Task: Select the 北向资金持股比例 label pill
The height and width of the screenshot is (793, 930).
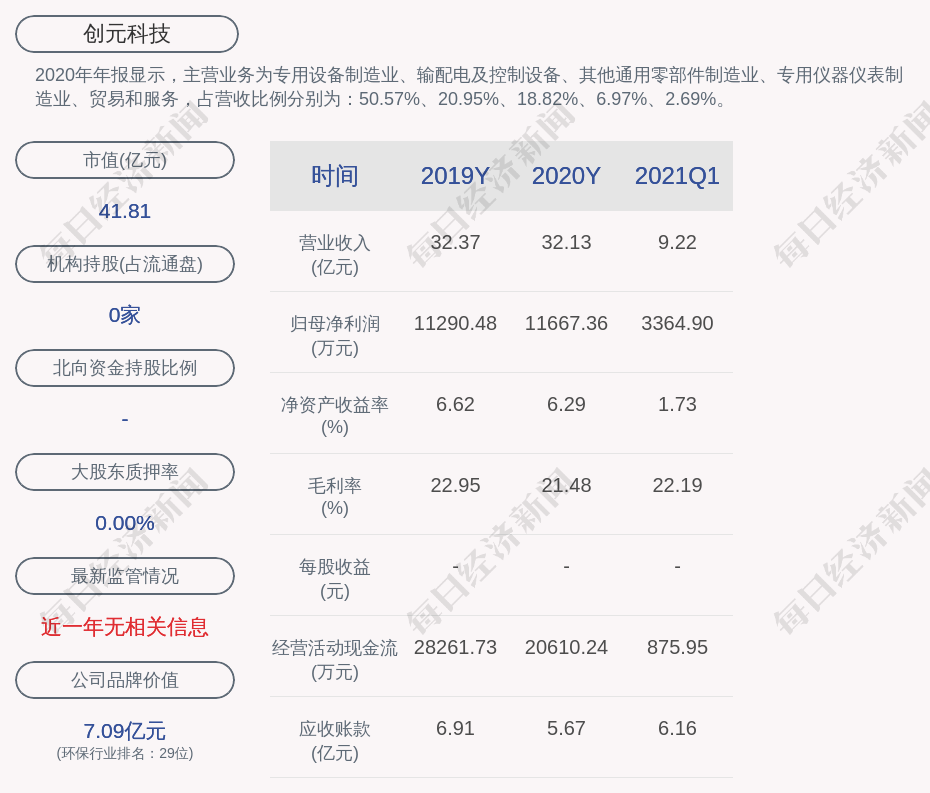Action: [x=125, y=368]
